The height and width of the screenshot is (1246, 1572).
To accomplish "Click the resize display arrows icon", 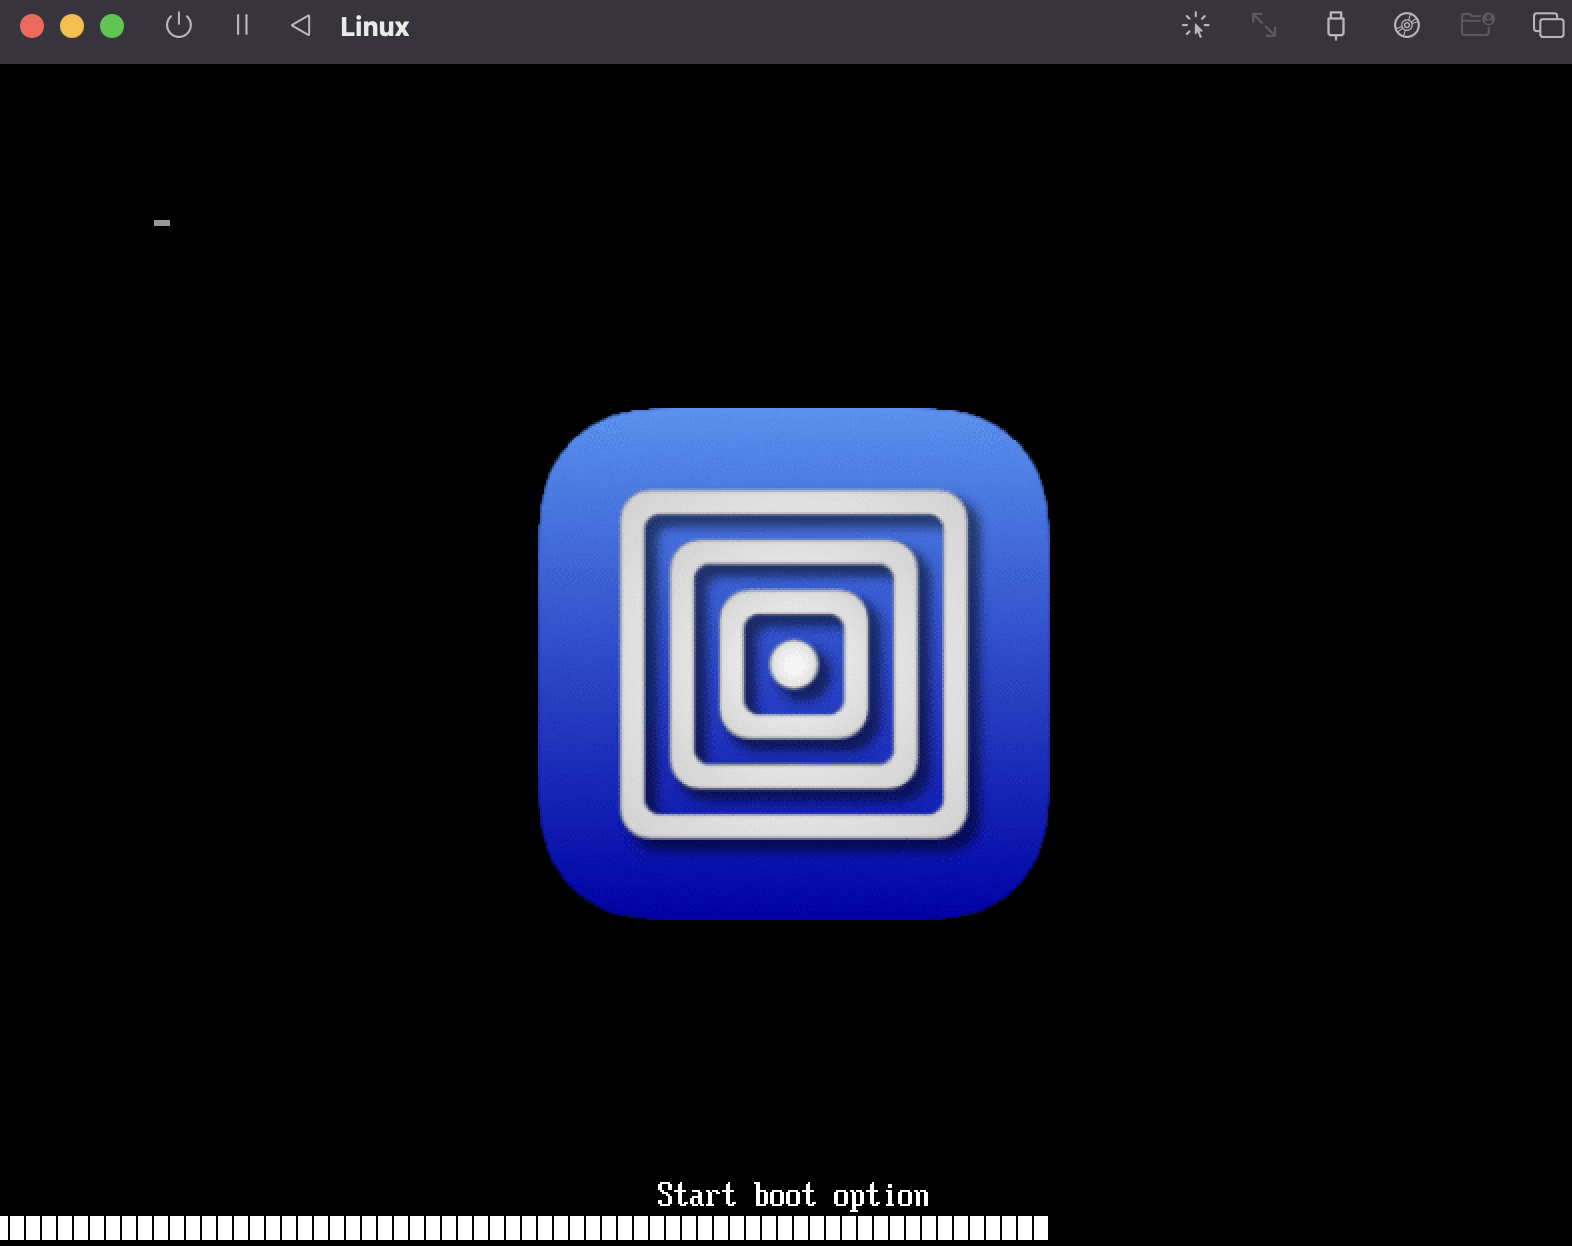I will click(x=1264, y=26).
